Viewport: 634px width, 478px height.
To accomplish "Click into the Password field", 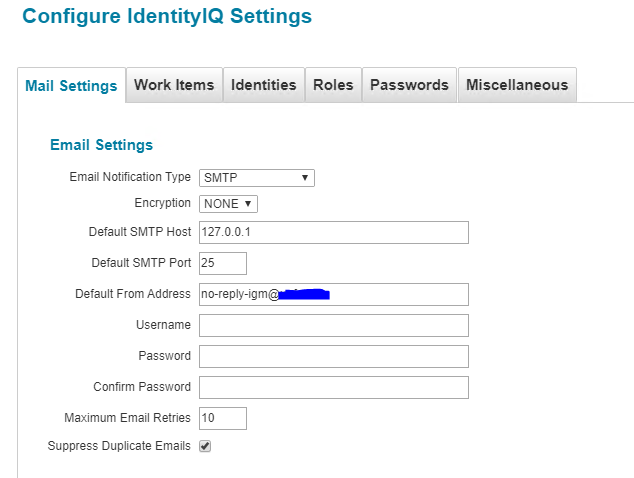I will (x=333, y=356).
